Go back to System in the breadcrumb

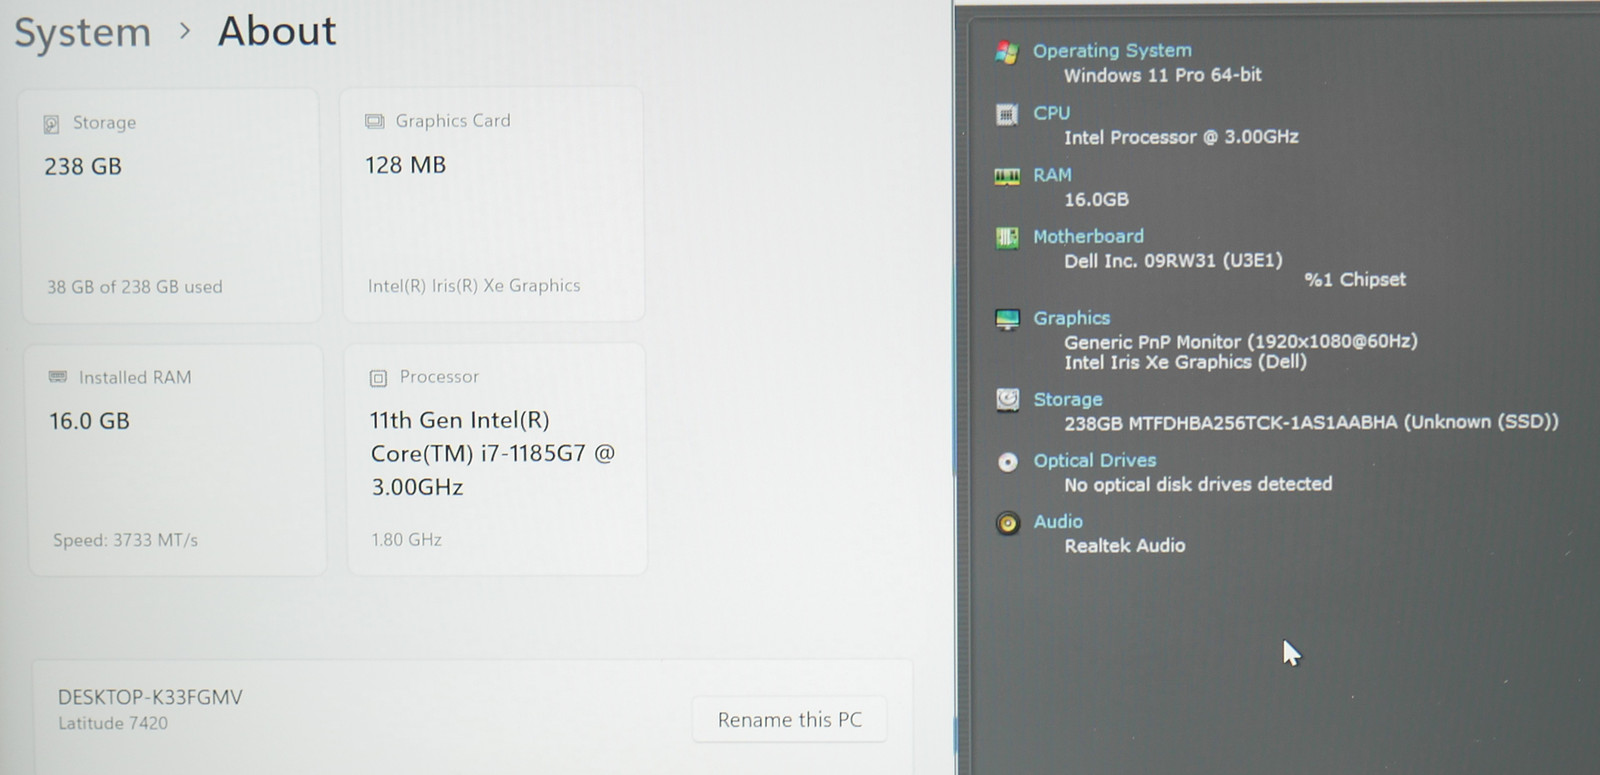(x=82, y=33)
